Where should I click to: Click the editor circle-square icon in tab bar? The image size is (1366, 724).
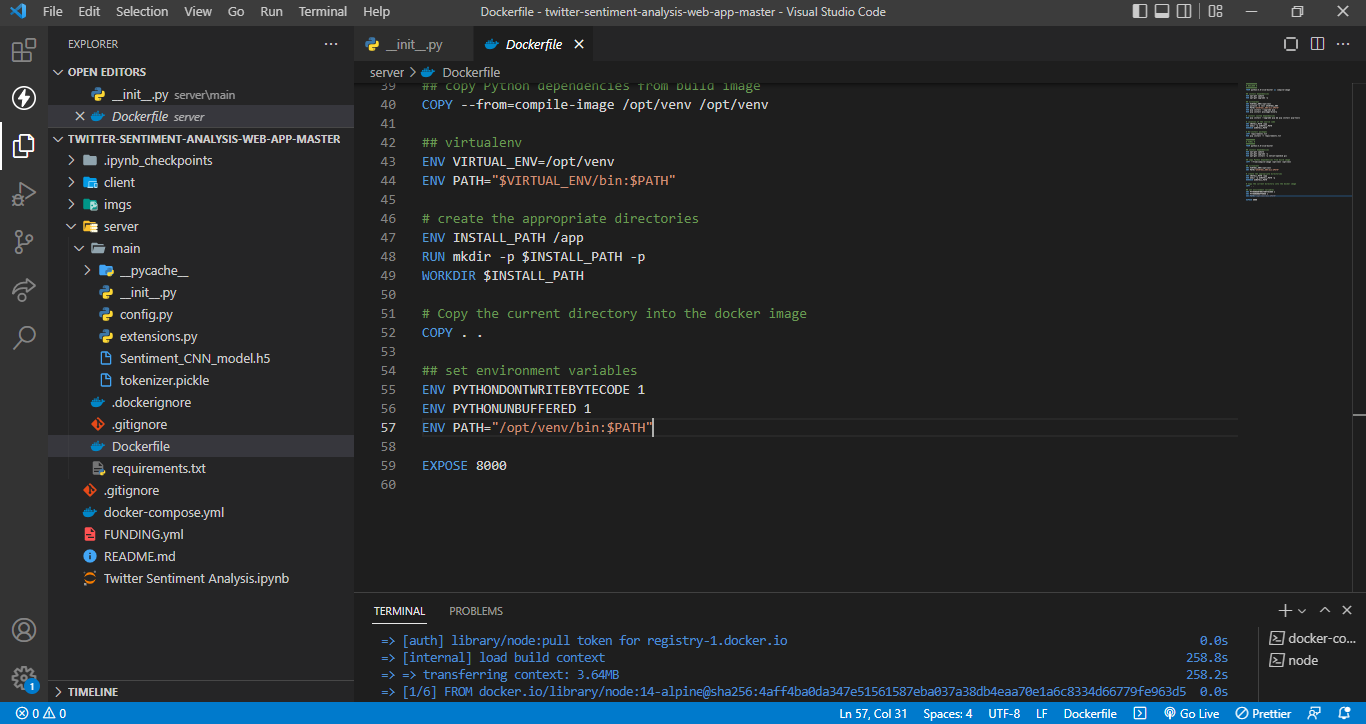tap(1291, 44)
